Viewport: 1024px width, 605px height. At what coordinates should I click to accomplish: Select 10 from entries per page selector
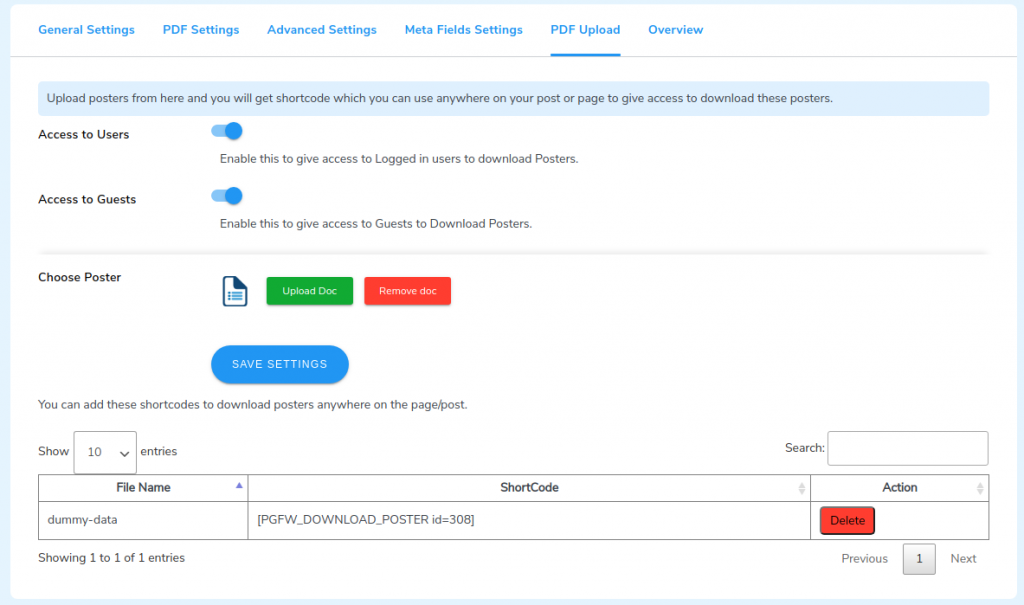pyautogui.click(x=104, y=452)
